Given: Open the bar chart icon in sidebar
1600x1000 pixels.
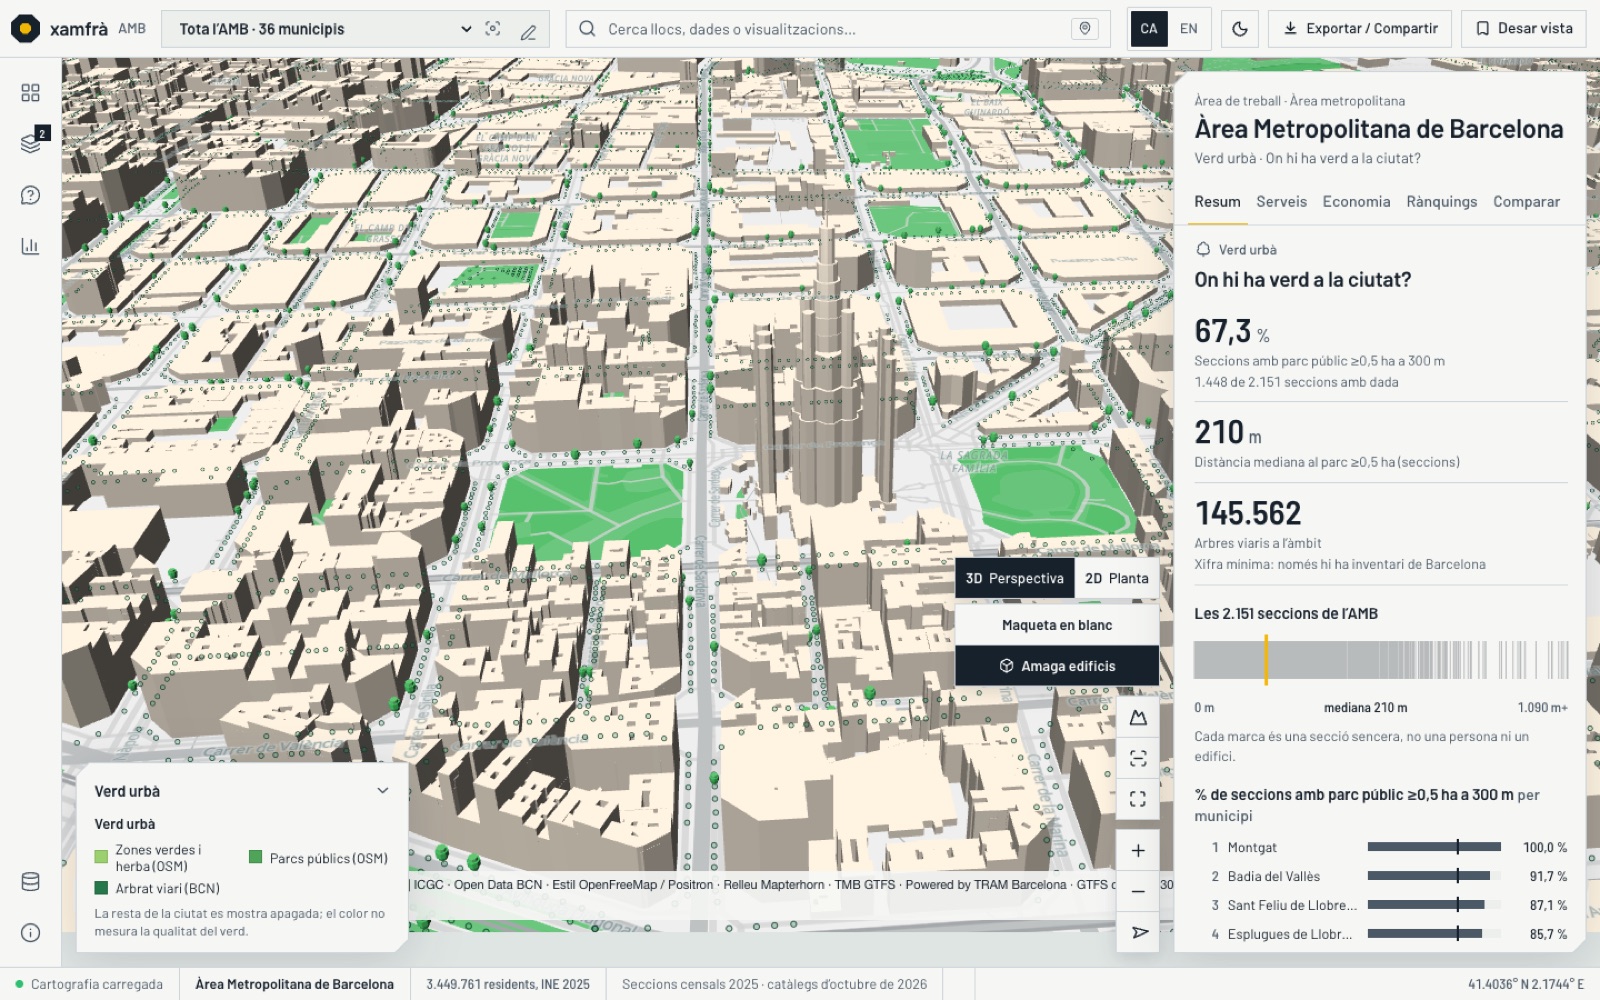Looking at the screenshot, I should coord(30,246).
